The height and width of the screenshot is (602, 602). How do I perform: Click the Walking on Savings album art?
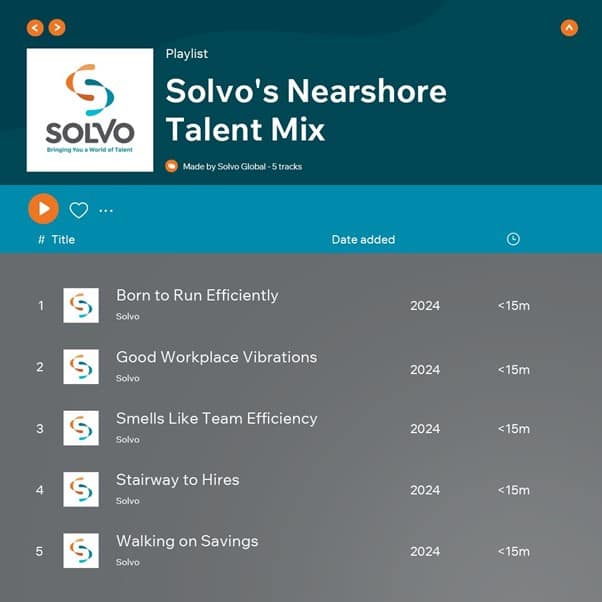(81, 551)
